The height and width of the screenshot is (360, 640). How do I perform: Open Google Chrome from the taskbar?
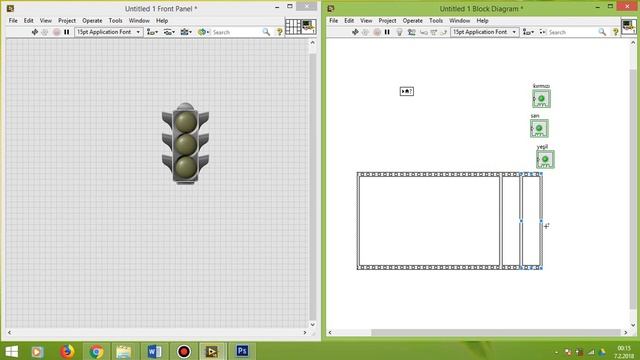(x=96, y=351)
